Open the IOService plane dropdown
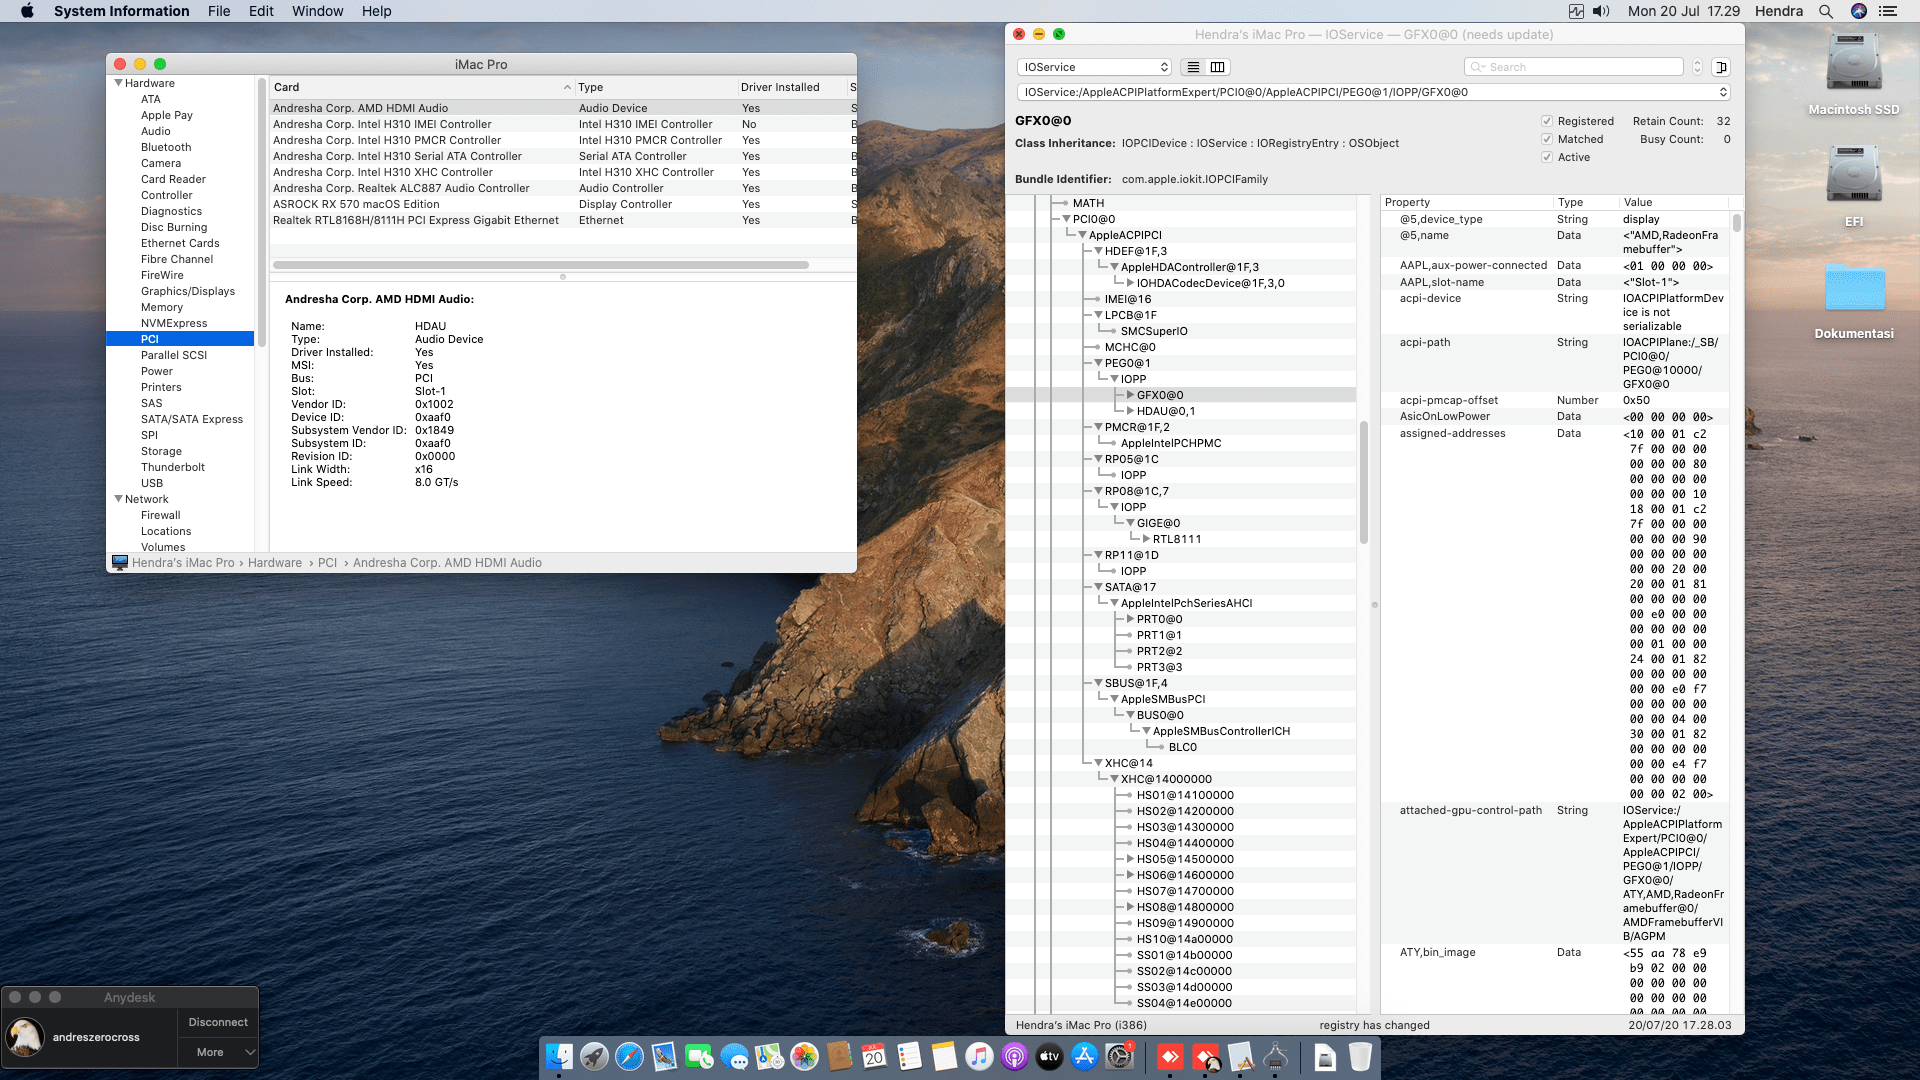The height and width of the screenshot is (1080, 1920). 1094,67
